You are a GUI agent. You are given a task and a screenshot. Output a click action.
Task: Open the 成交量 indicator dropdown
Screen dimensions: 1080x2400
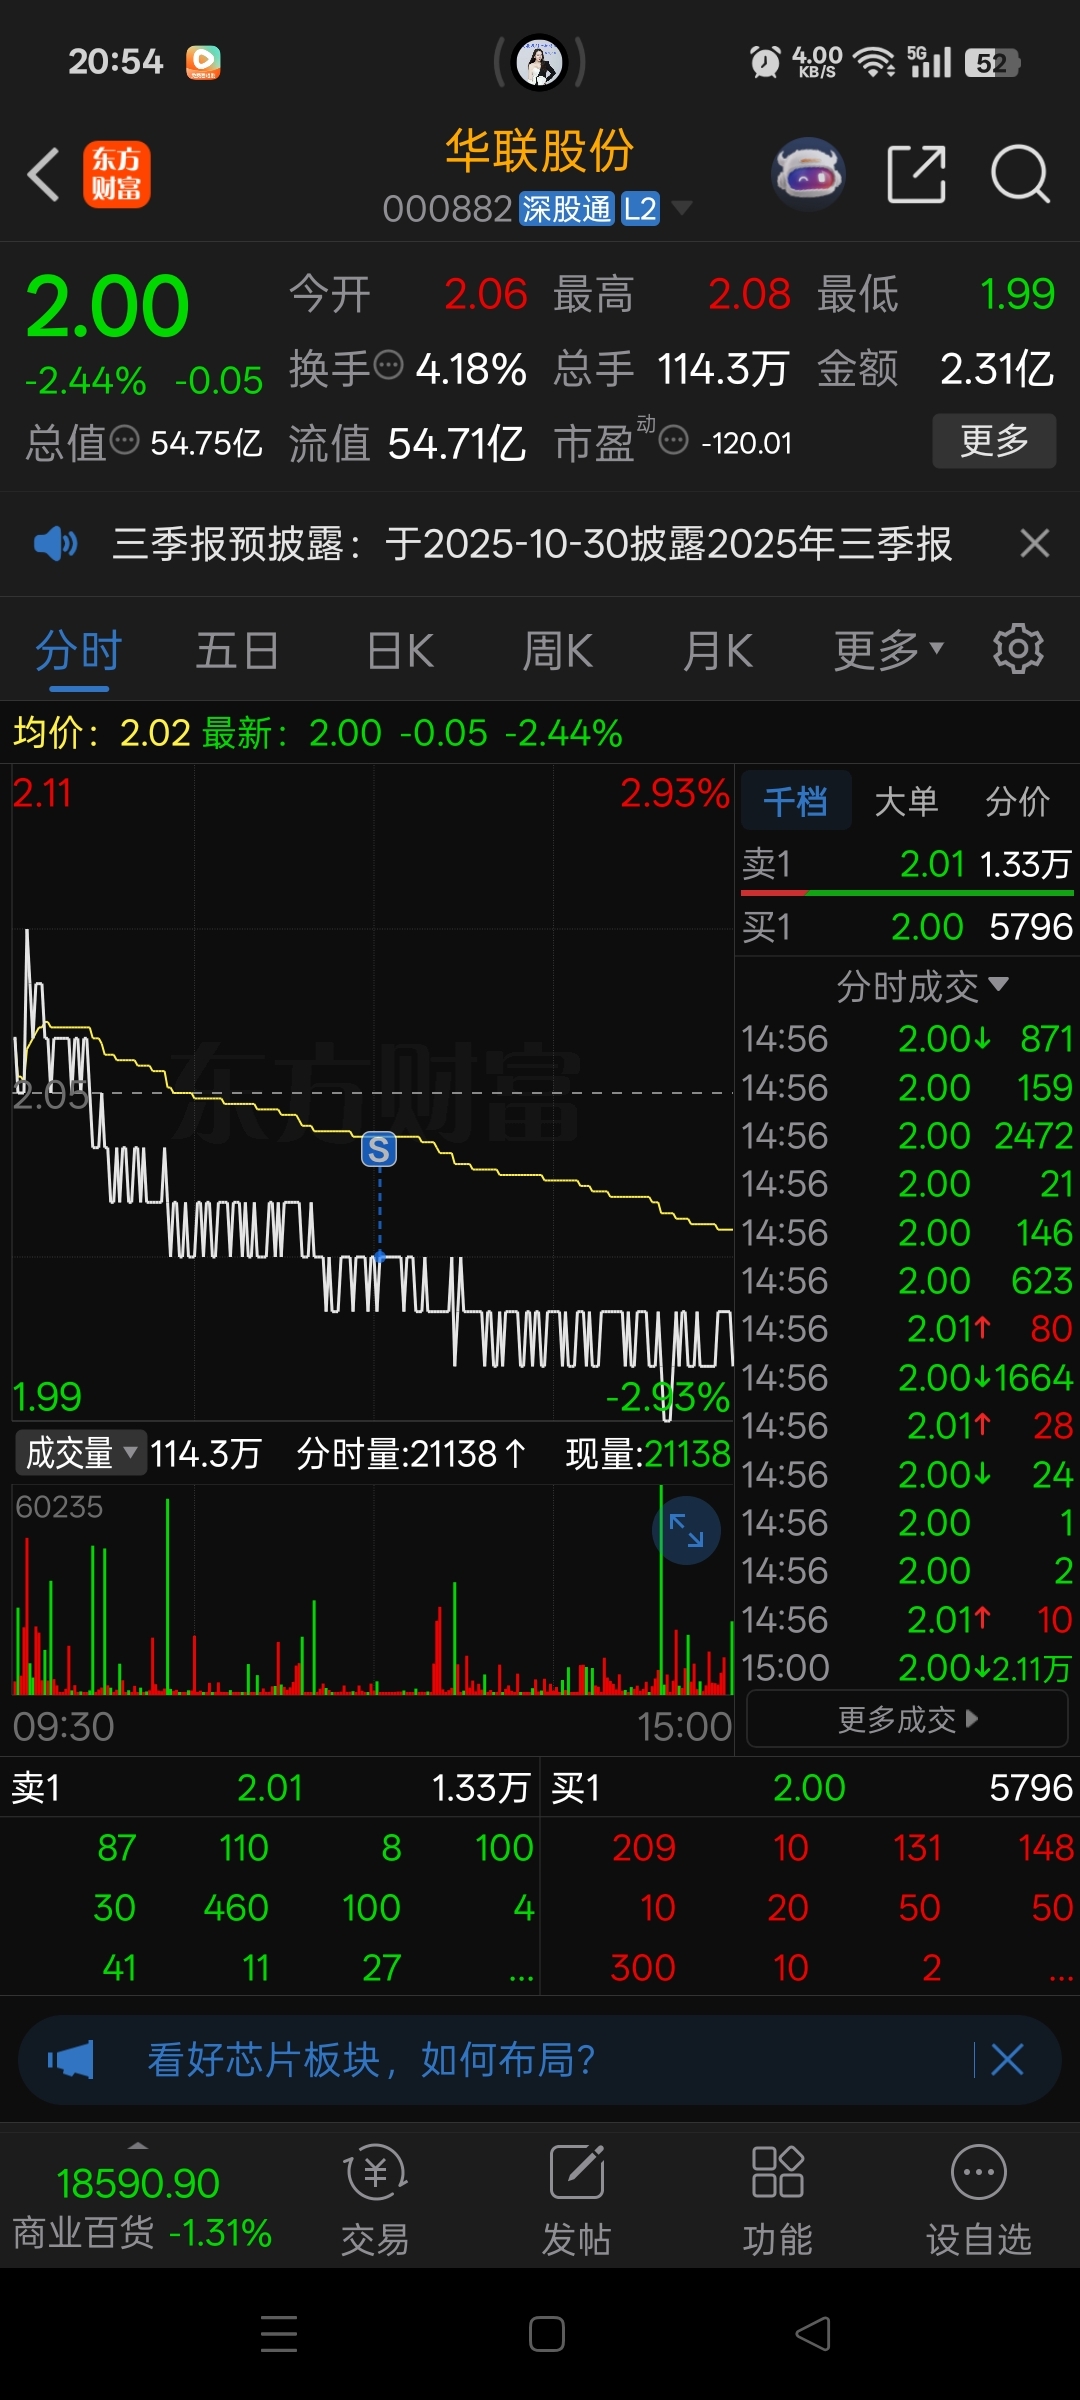(x=80, y=1452)
